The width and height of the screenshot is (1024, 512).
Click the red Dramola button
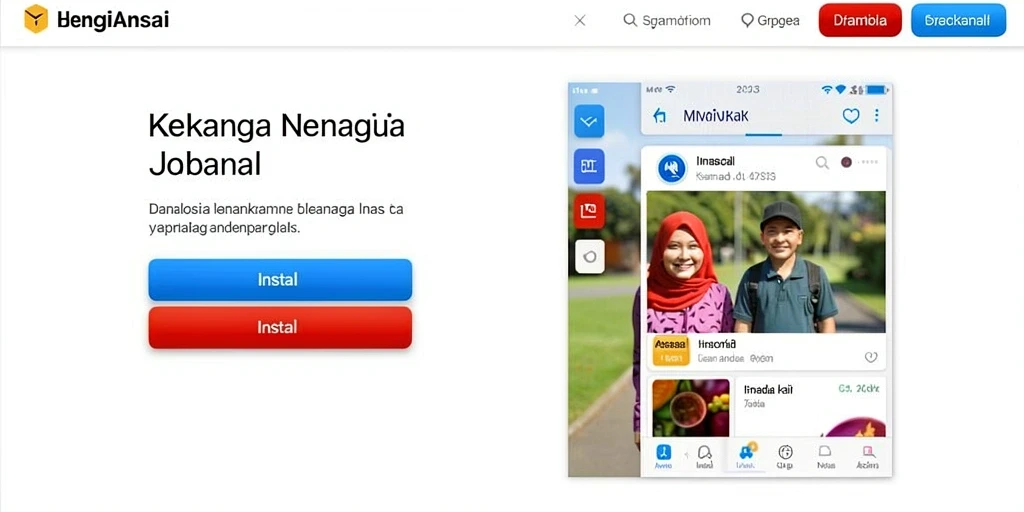pos(860,20)
